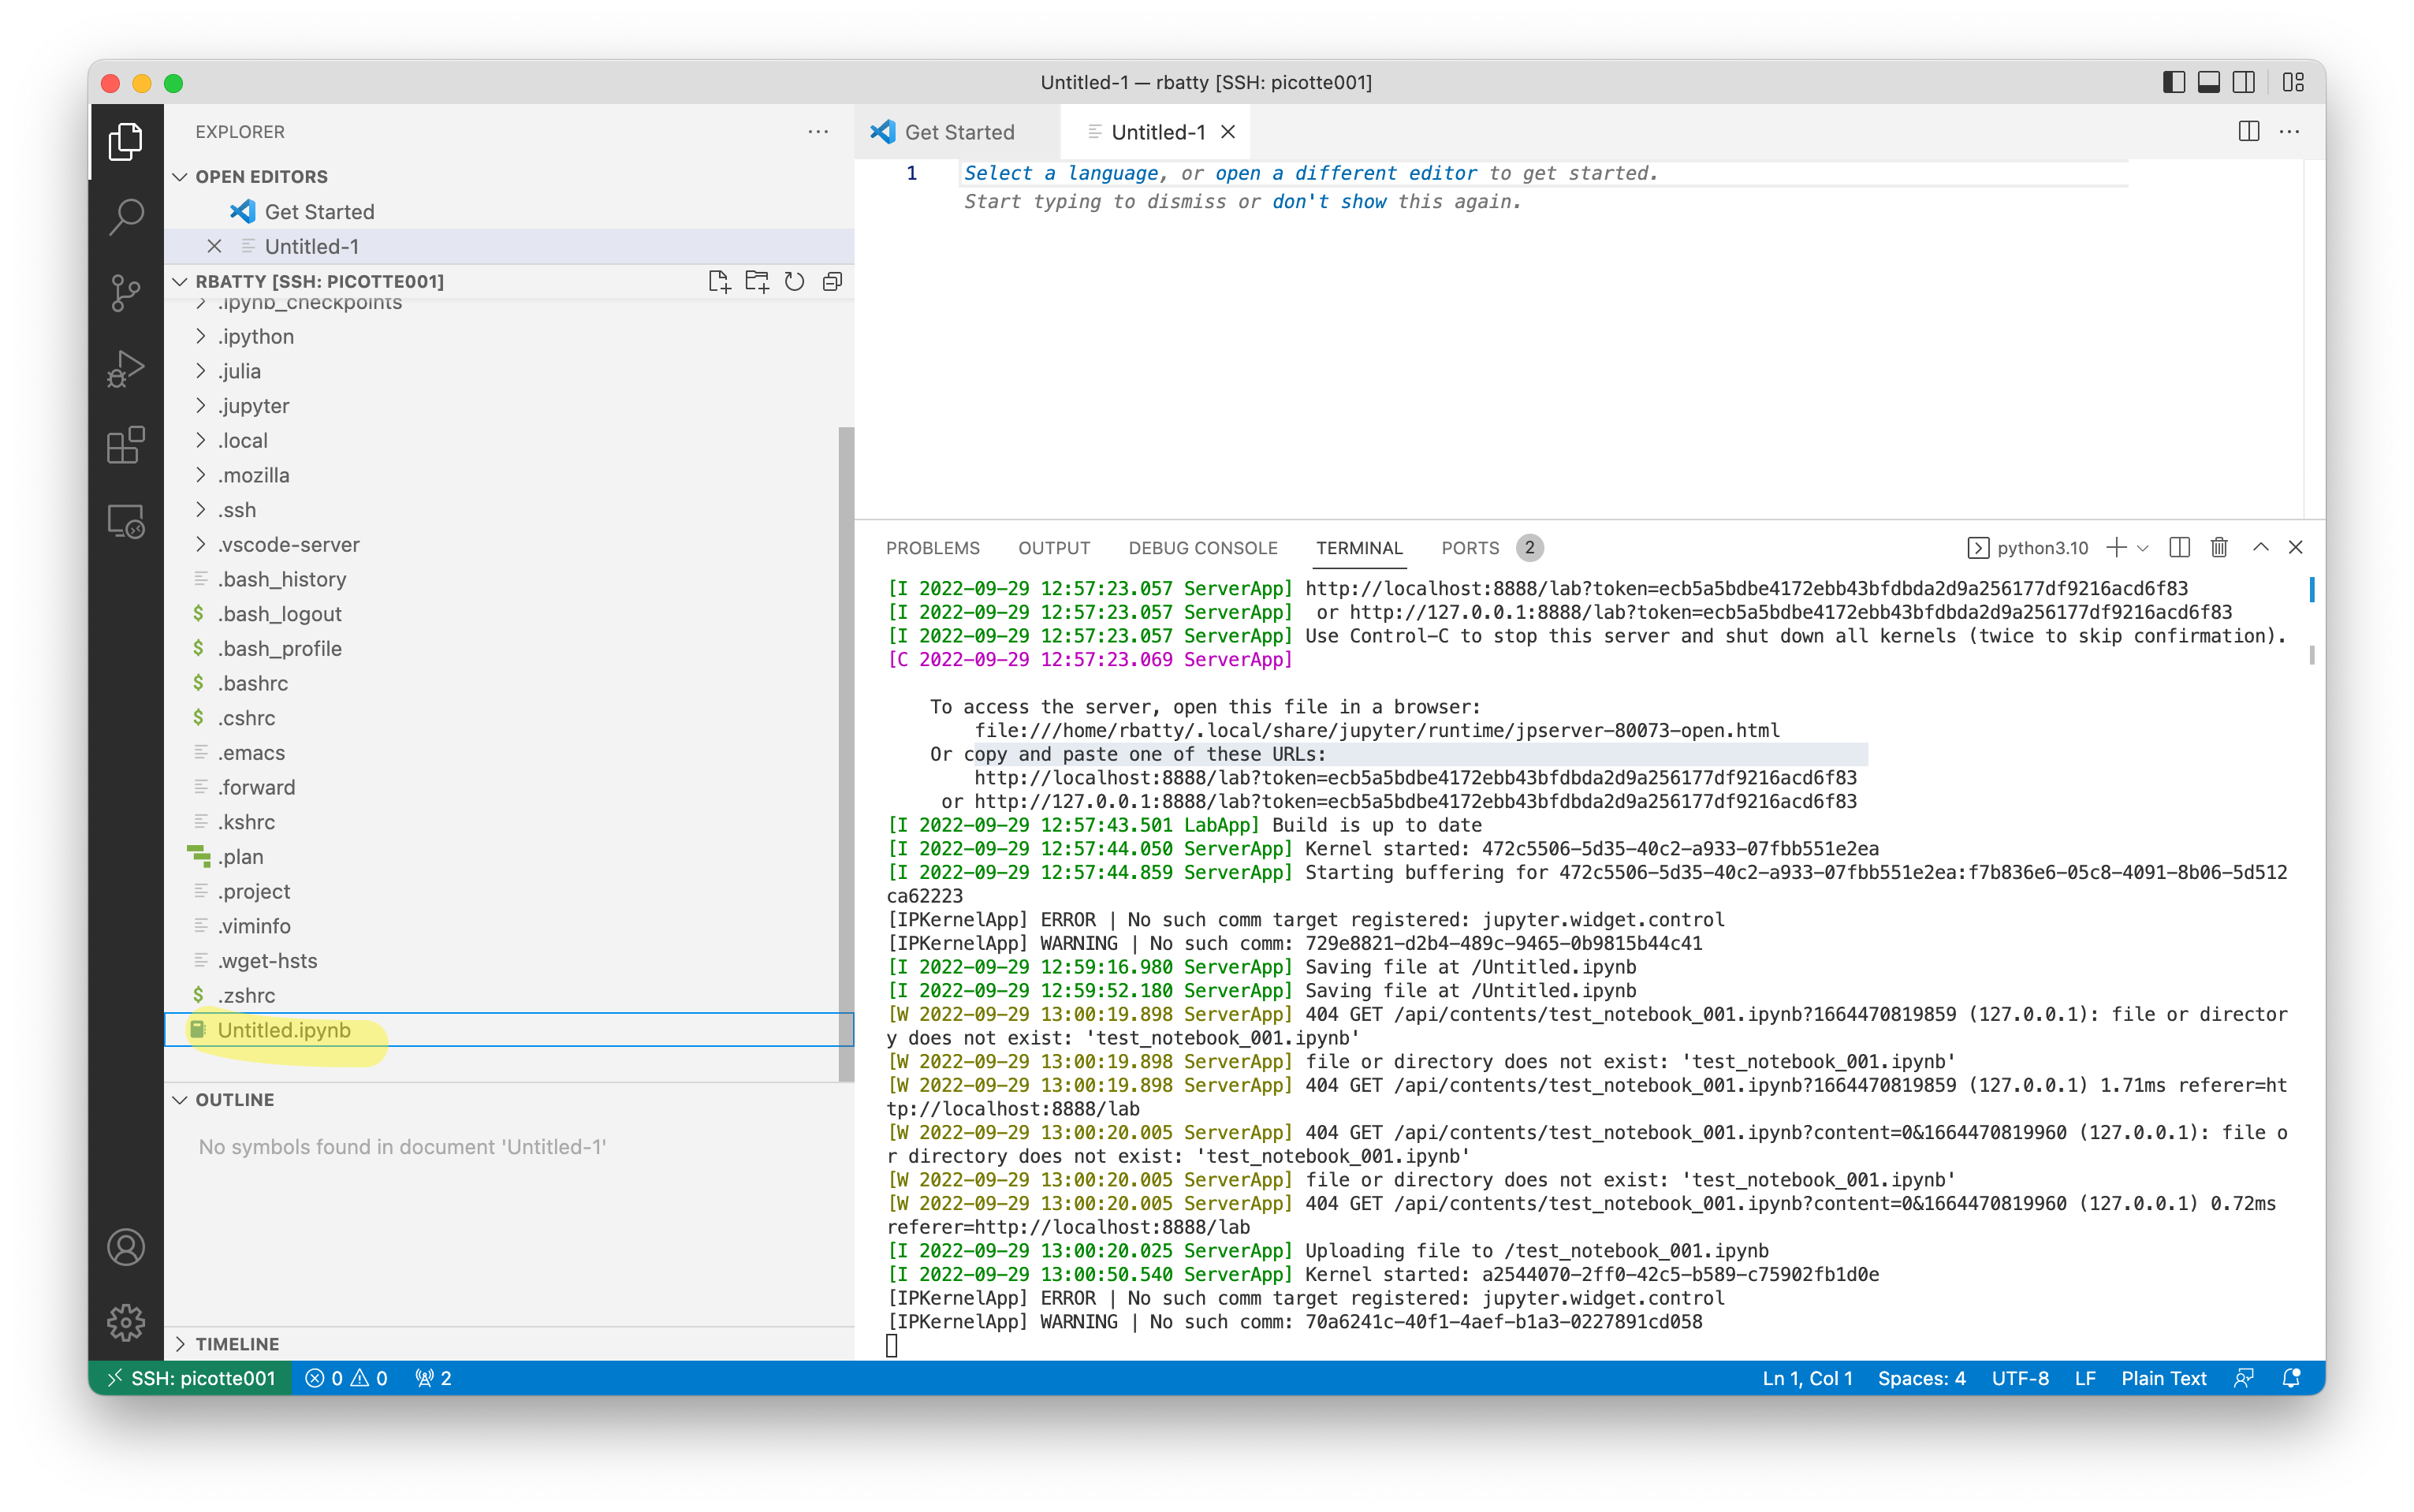Viewport: 2414px width, 1512px height.
Task: Click New File icon in explorer header
Action: [x=719, y=281]
